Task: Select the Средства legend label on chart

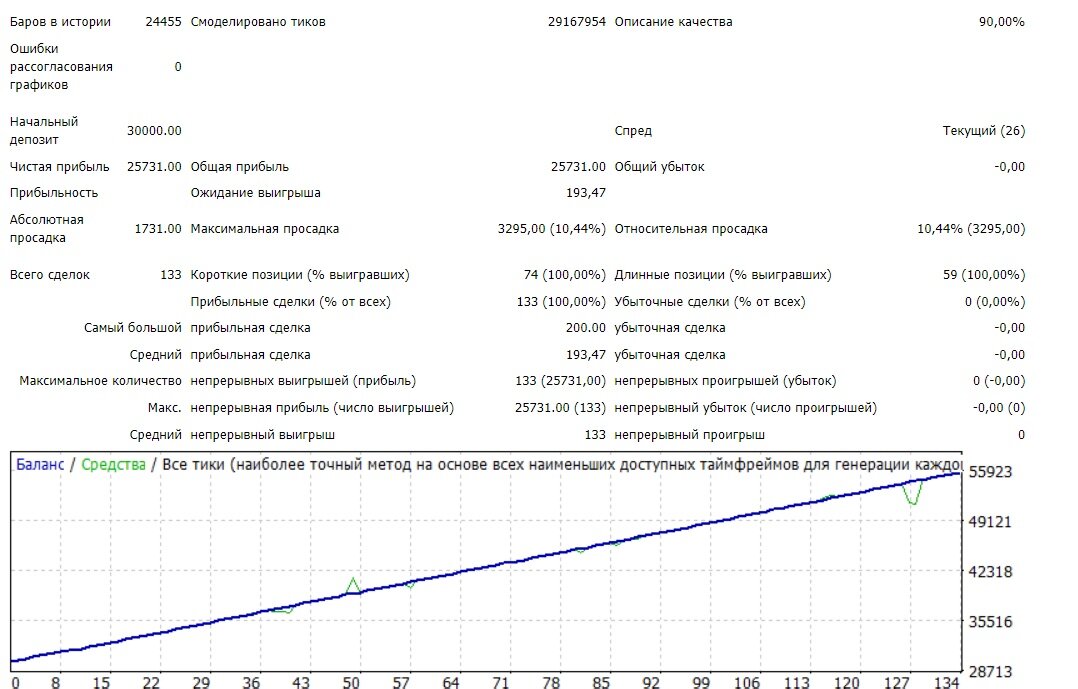Action: point(113,464)
